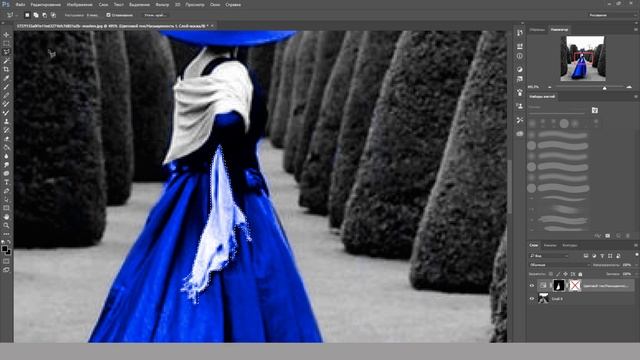Select the Blur tool (droplet icon)
The height and width of the screenshot is (360, 640).
(6, 156)
